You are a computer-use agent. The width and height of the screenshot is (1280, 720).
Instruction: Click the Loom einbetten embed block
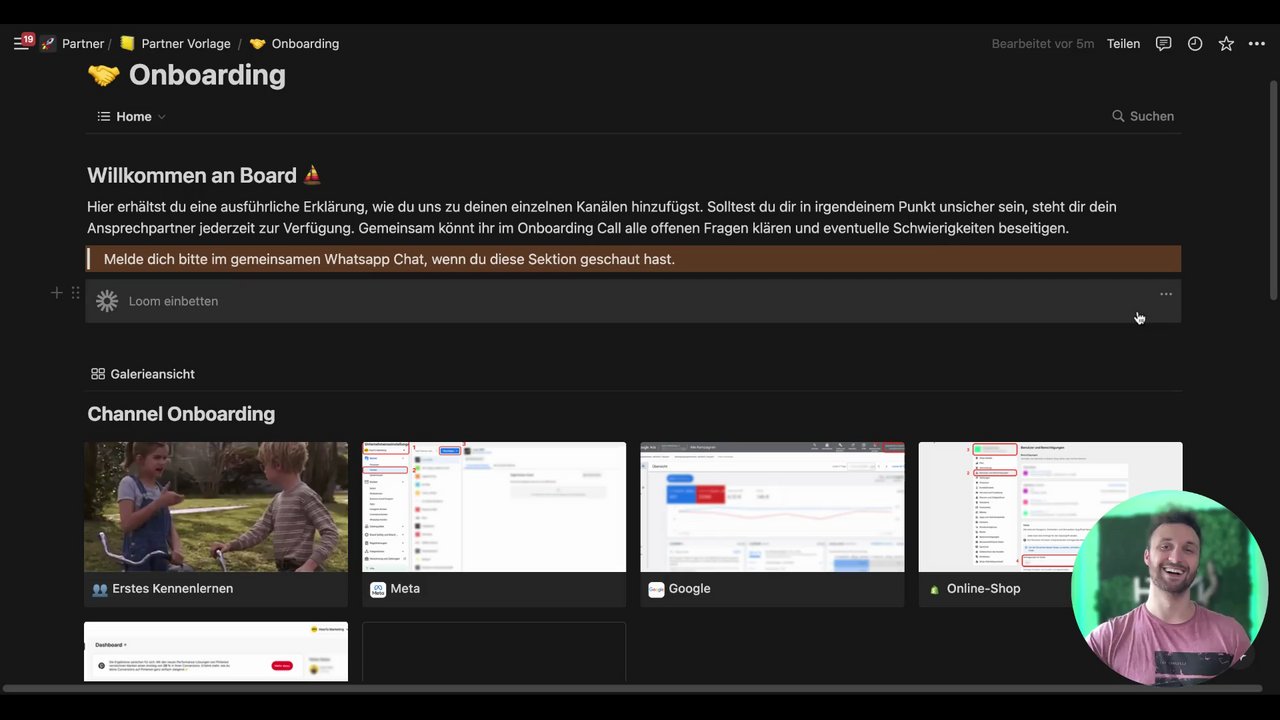[633, 301]
